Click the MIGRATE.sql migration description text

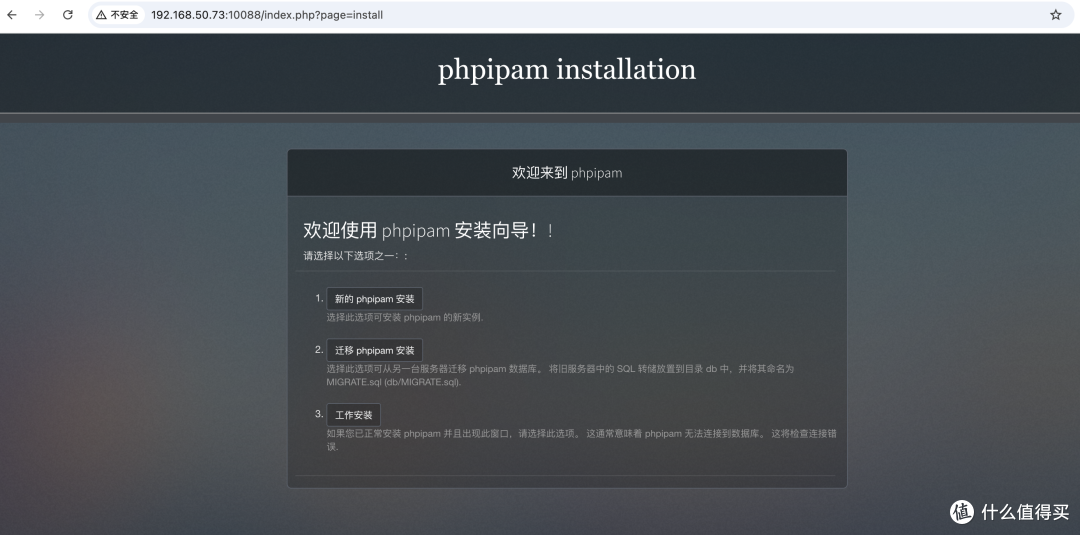point(560,375)
